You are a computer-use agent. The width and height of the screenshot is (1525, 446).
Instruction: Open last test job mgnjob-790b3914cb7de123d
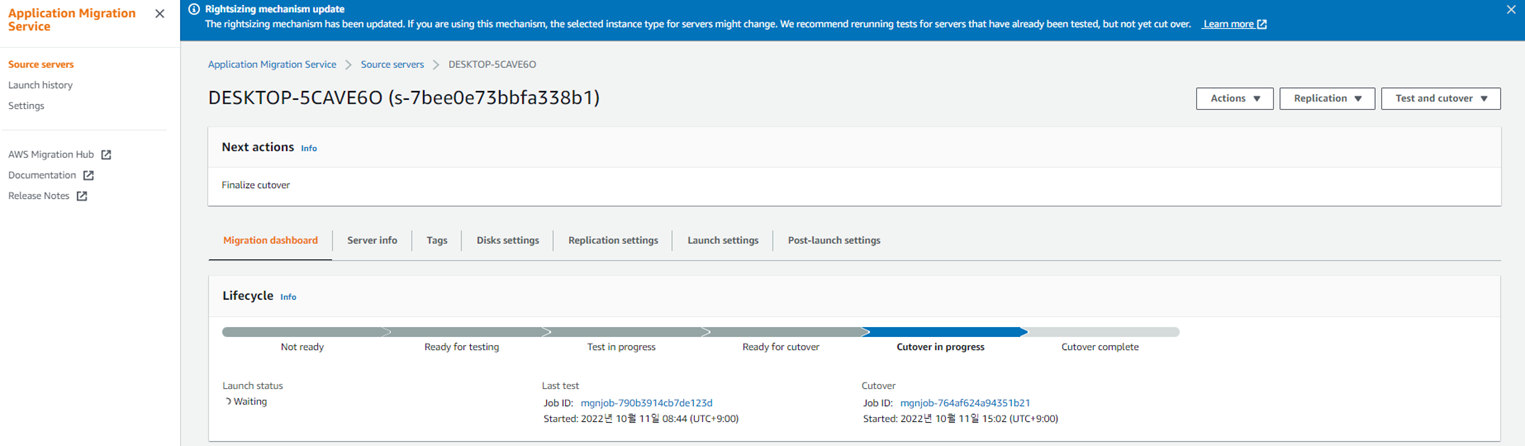pyautogui.click(x=646, y=403)
